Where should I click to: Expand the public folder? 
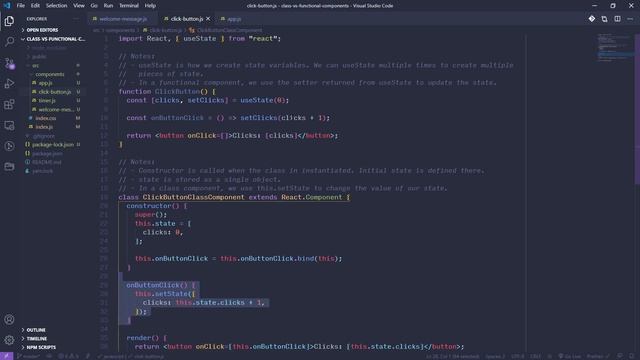click(x=39, y=57)
